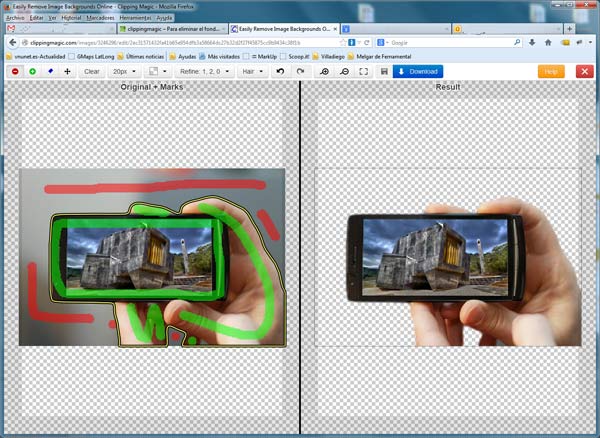Click the blue Download button
This screenshot has width=600, height=438.
(x=418, y=72)
